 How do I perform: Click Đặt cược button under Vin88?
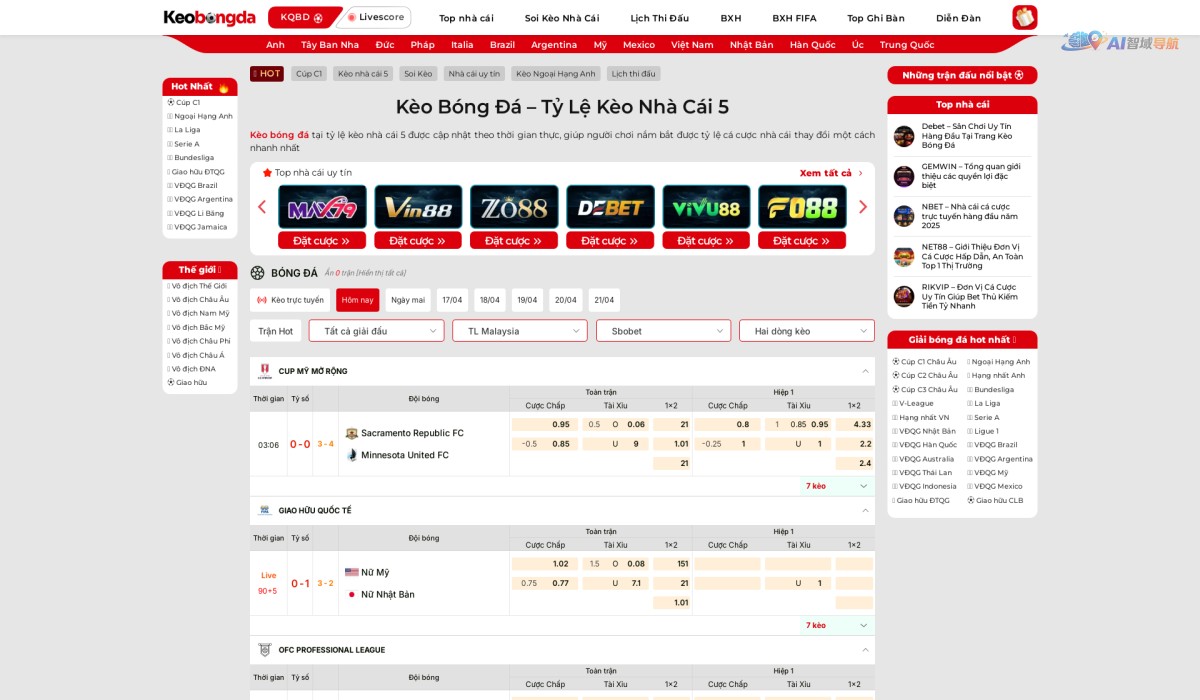click(418, 241)
